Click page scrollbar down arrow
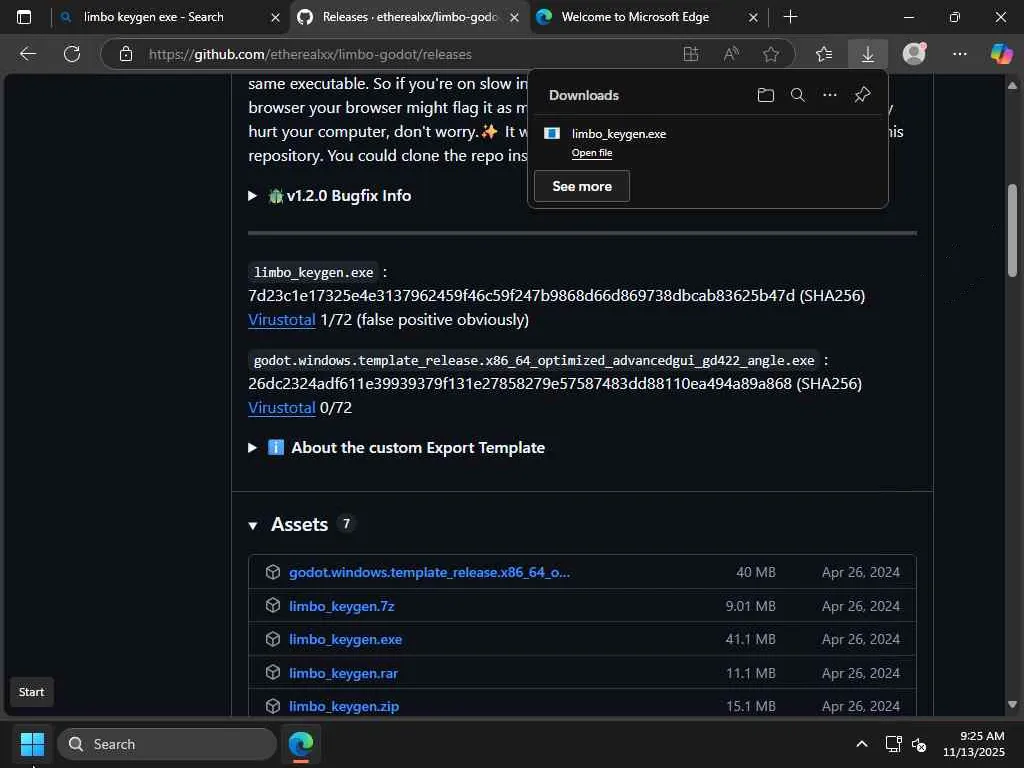The width and height of the screenshot is (1024, 768). (x=1012, y=705)
